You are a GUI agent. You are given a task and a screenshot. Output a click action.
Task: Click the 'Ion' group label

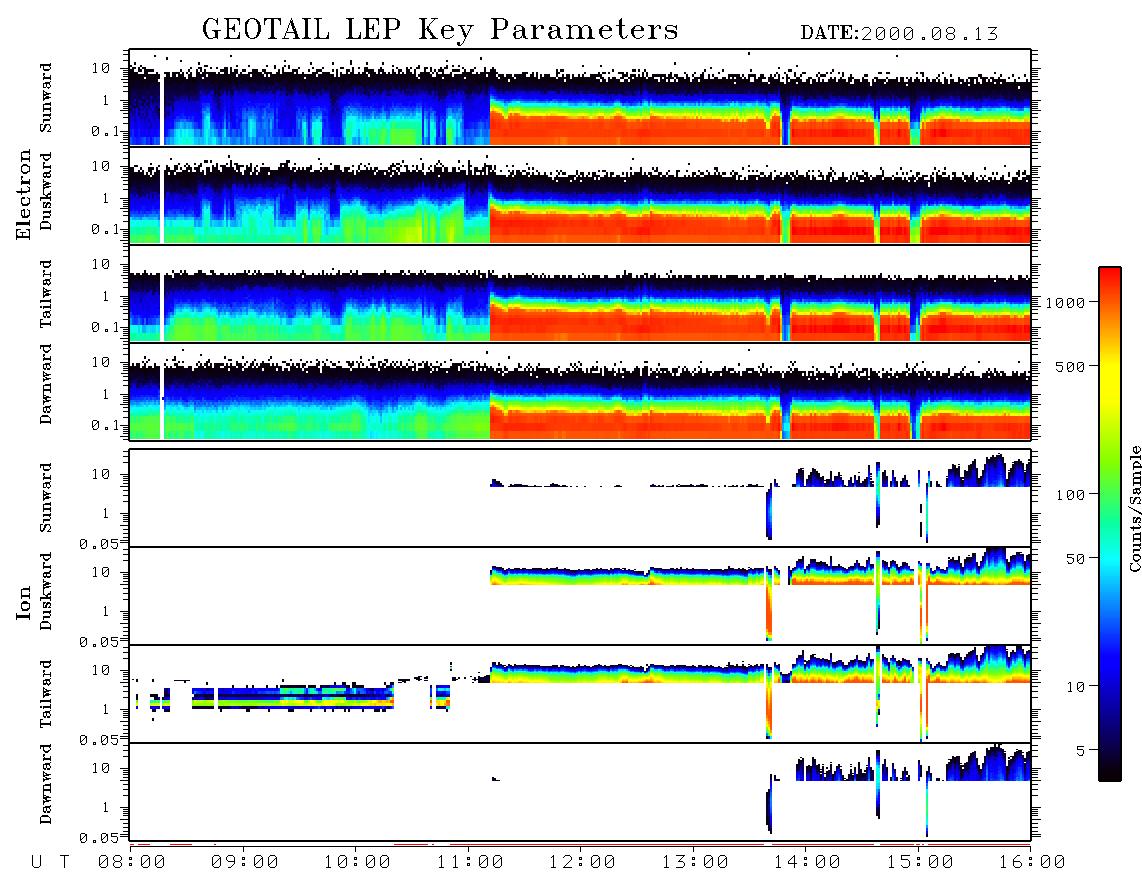24,602
